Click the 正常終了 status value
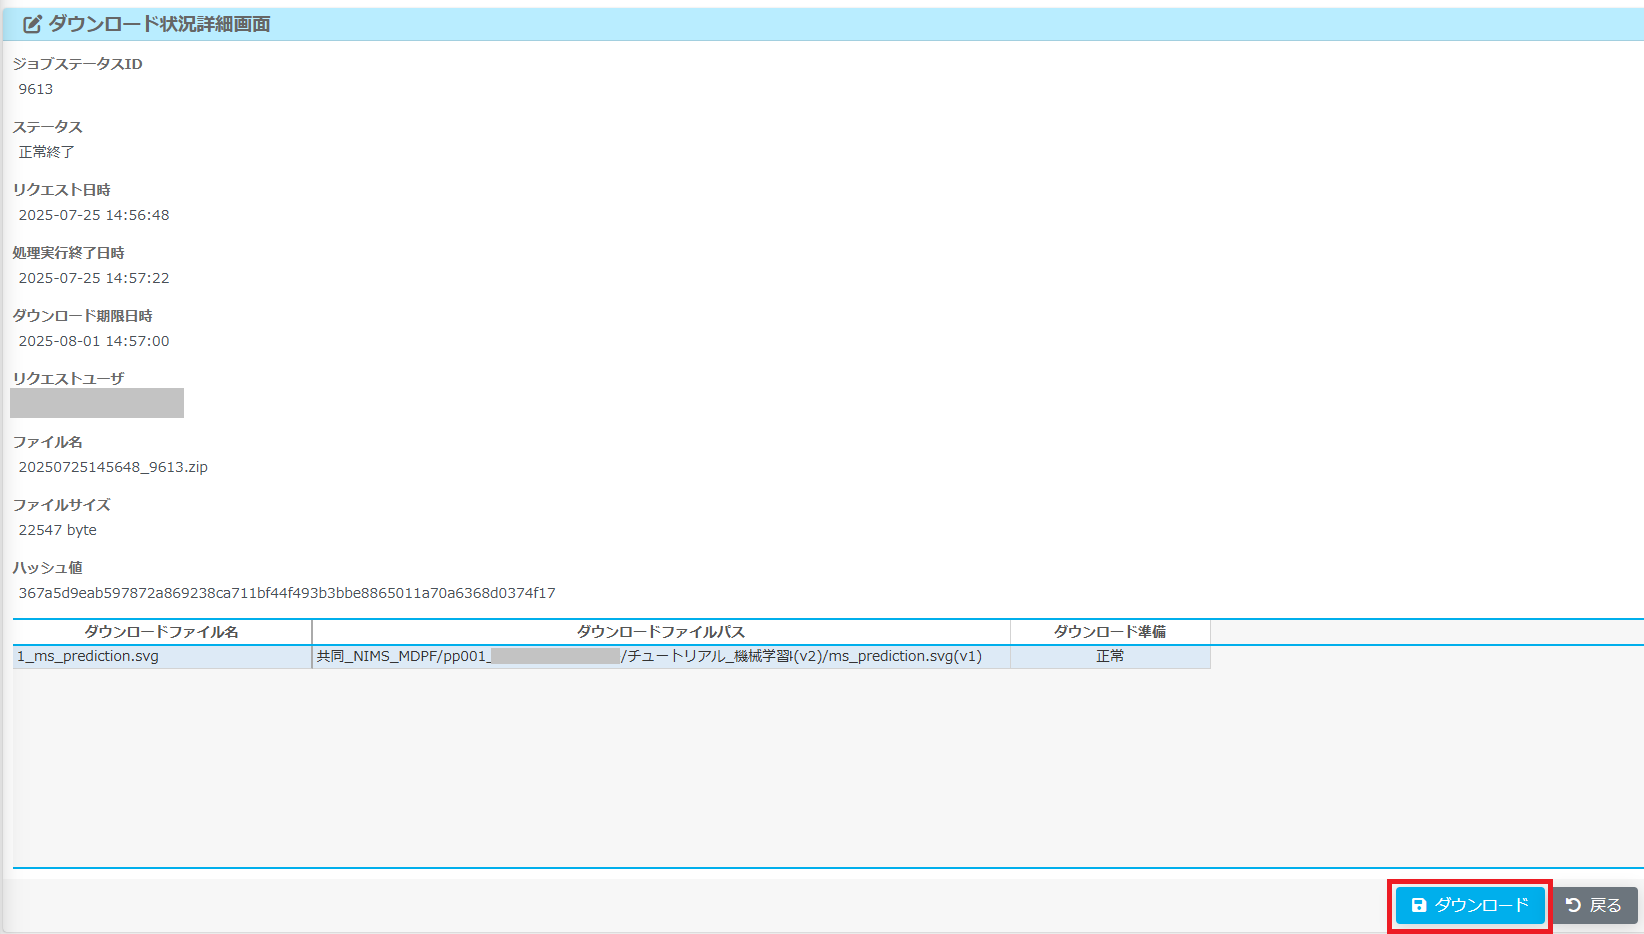1644x934 pixels. (47, 152)
